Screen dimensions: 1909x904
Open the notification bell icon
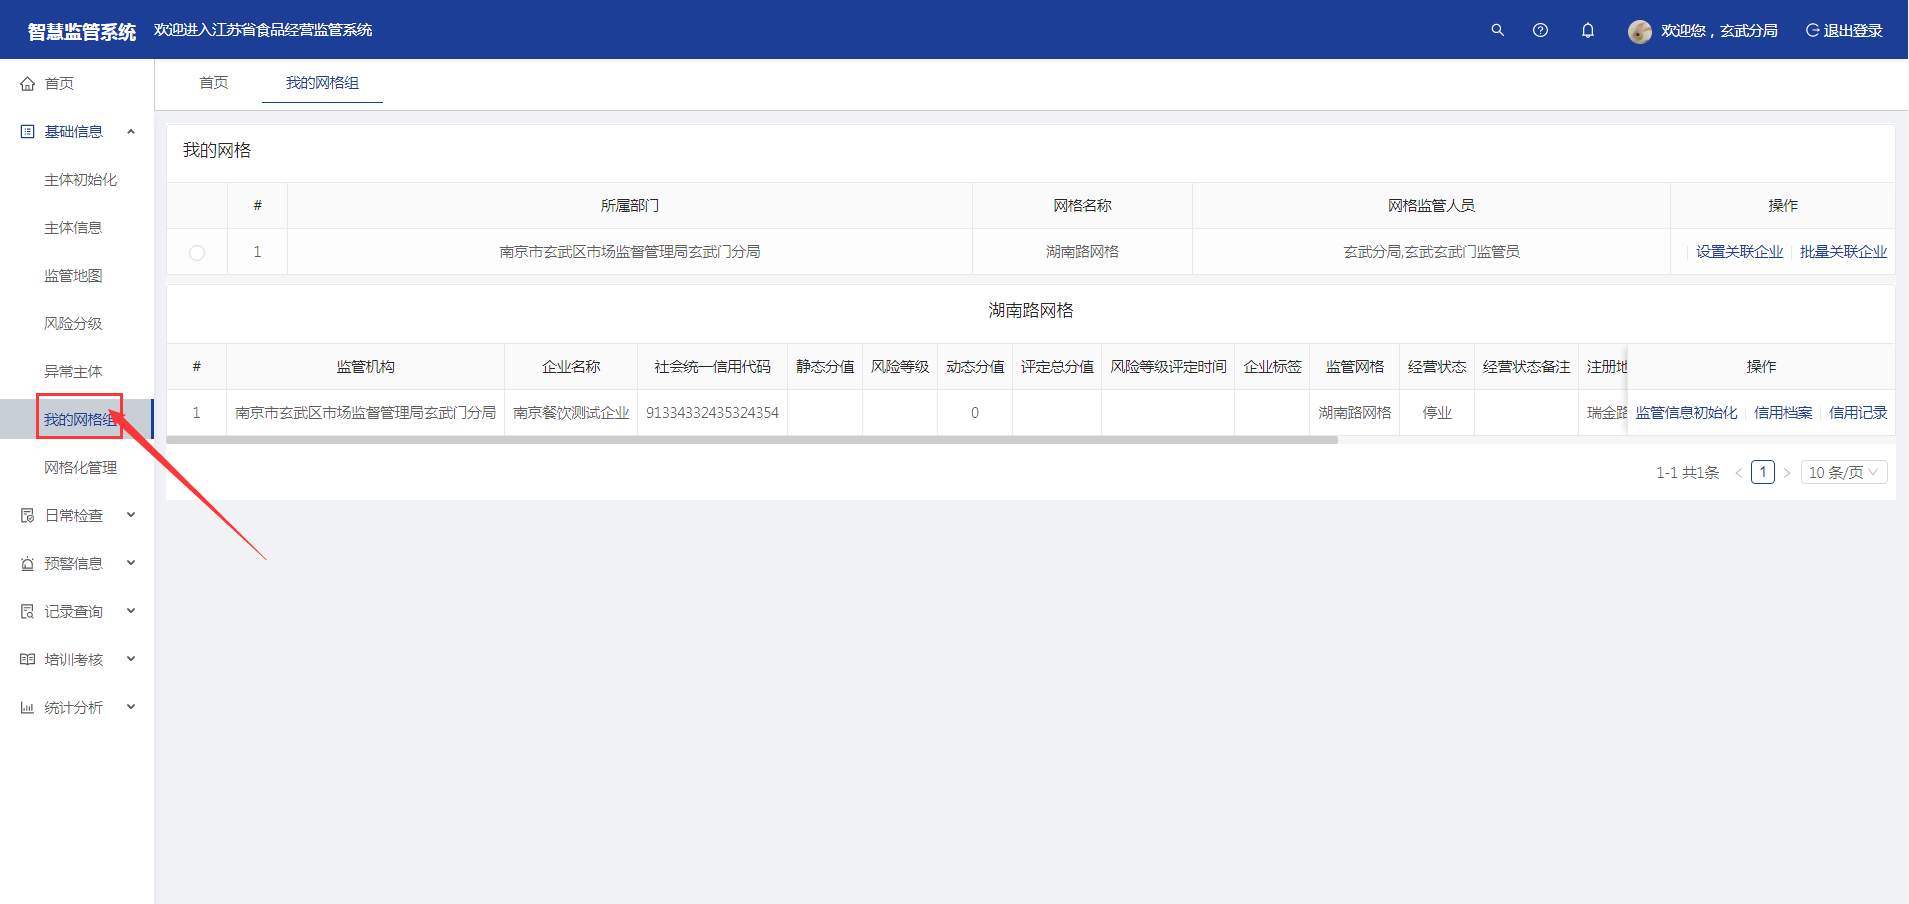point(1587,30)
